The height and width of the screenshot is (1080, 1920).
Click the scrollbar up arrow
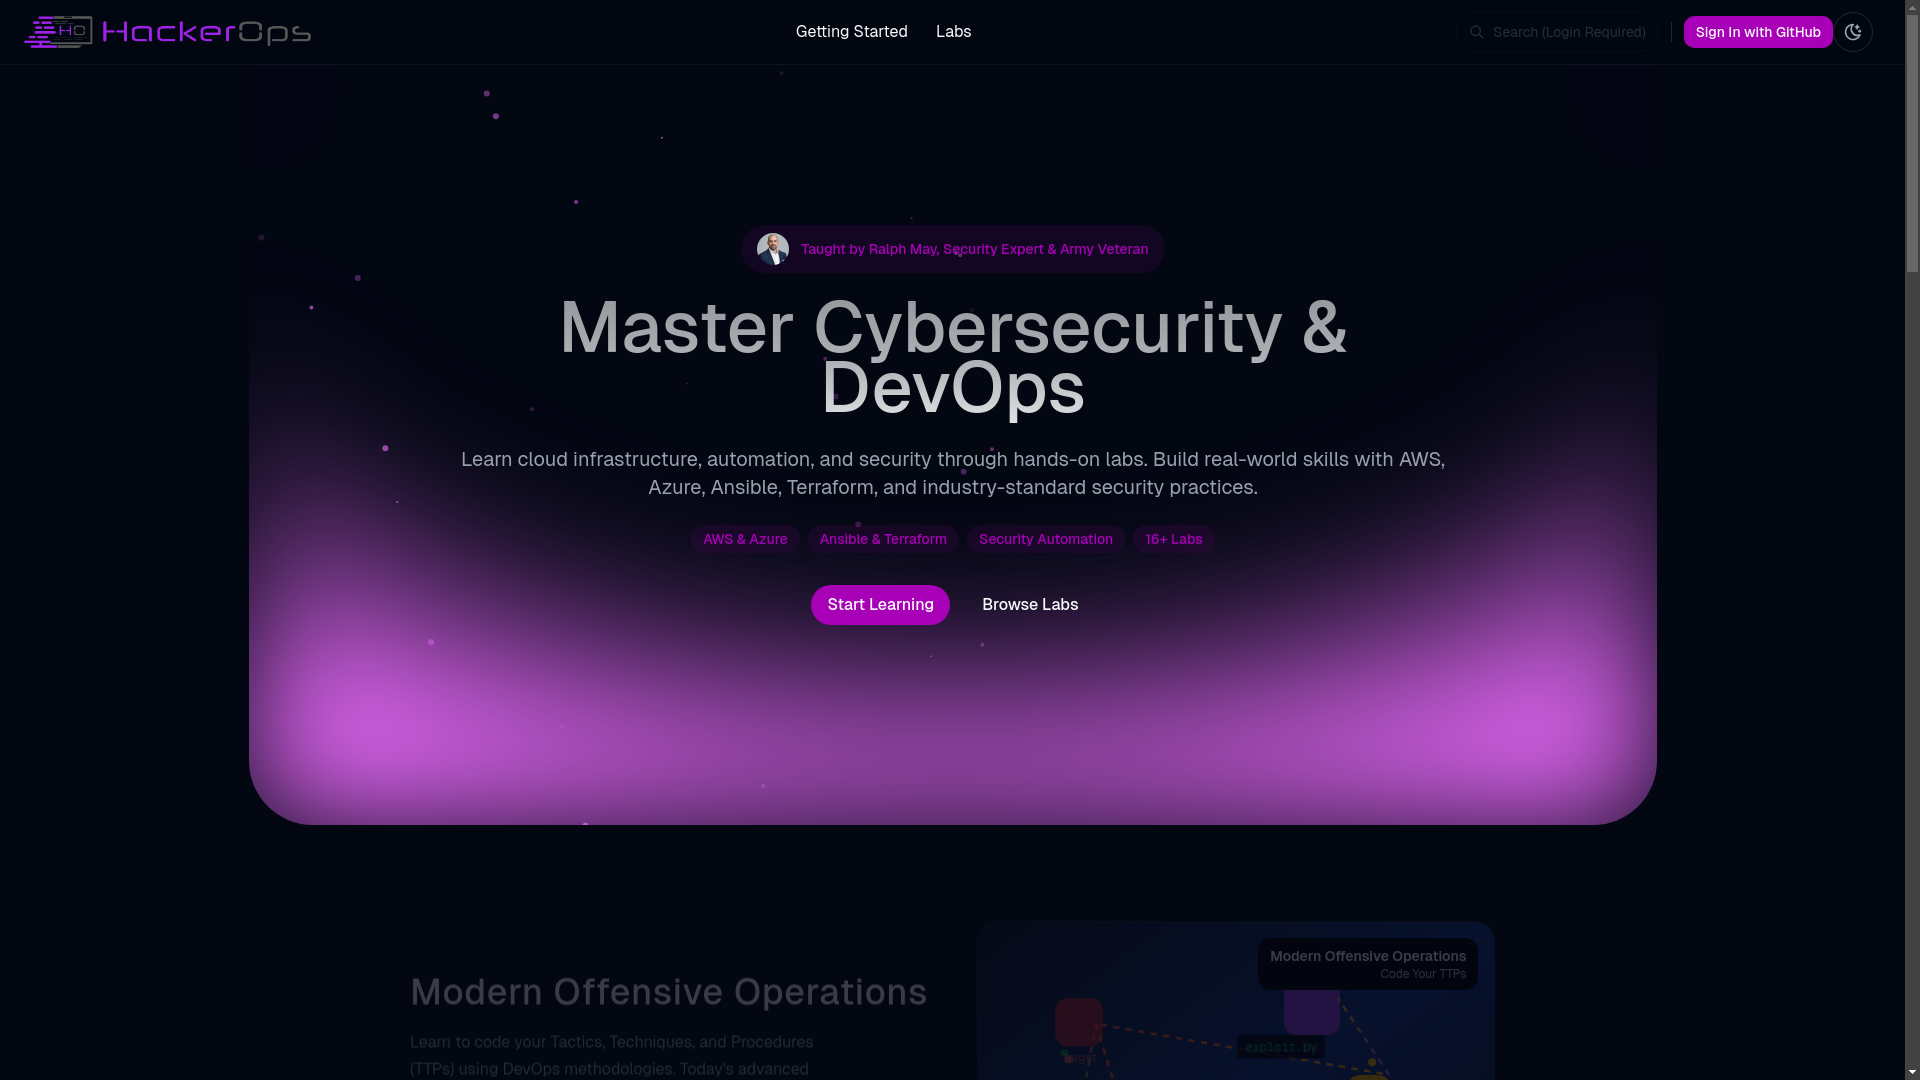tap(1912, 7)
